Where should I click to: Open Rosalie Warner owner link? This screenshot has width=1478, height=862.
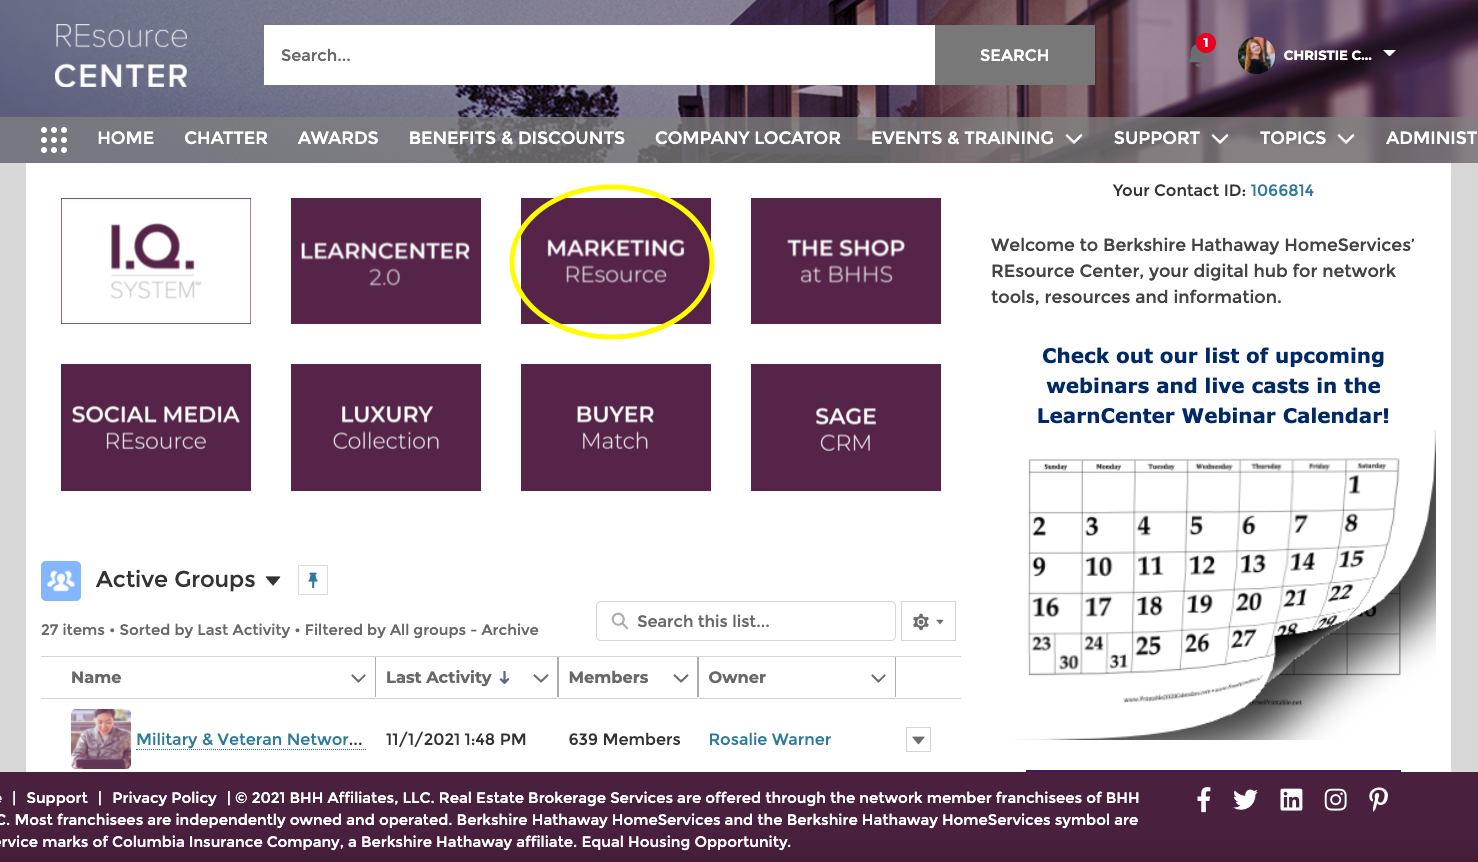(x=770, y=739)
